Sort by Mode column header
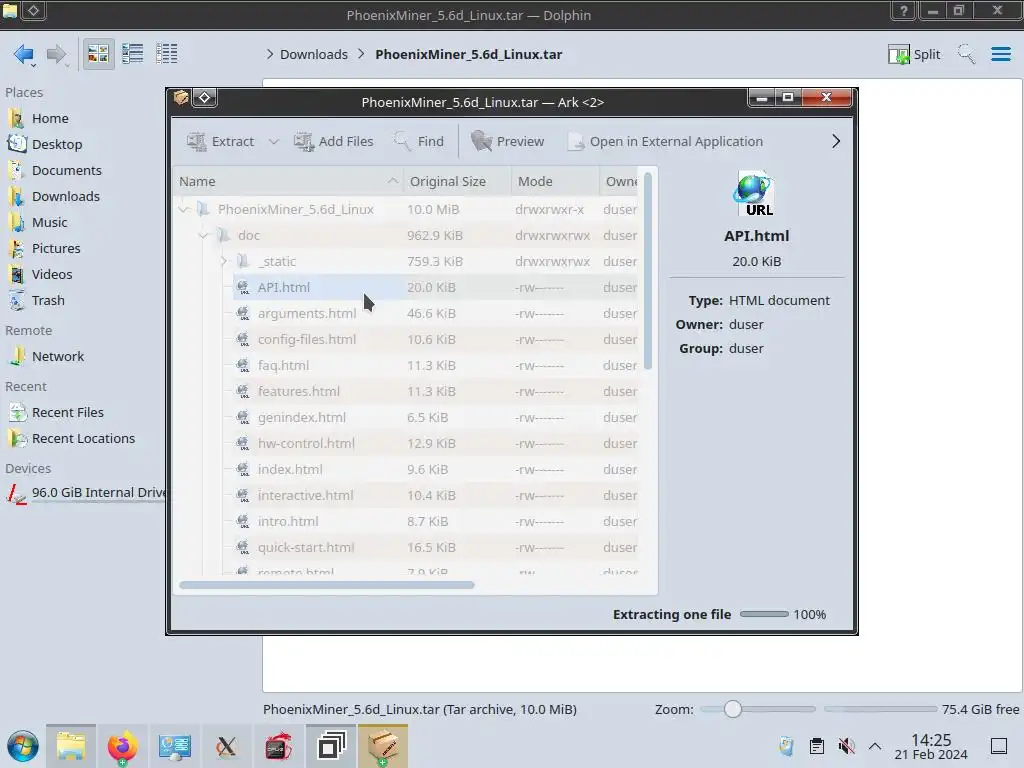The height and width of the screenshot is (768, 1024). pos(554,182)
